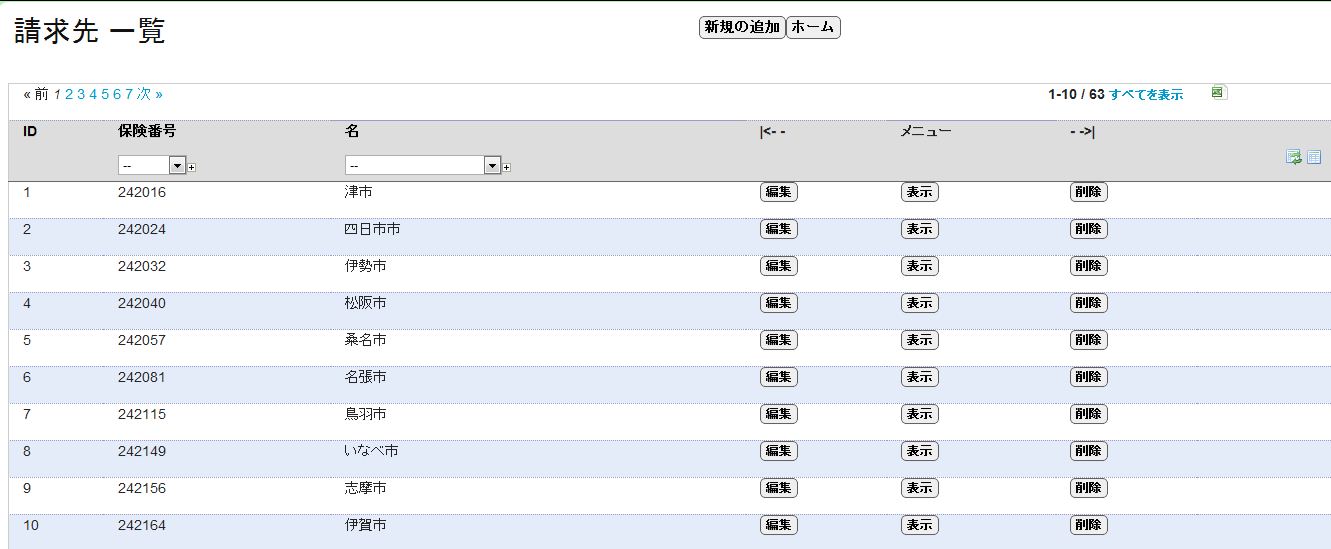Click 新規の追加 button

pos(742,28)
